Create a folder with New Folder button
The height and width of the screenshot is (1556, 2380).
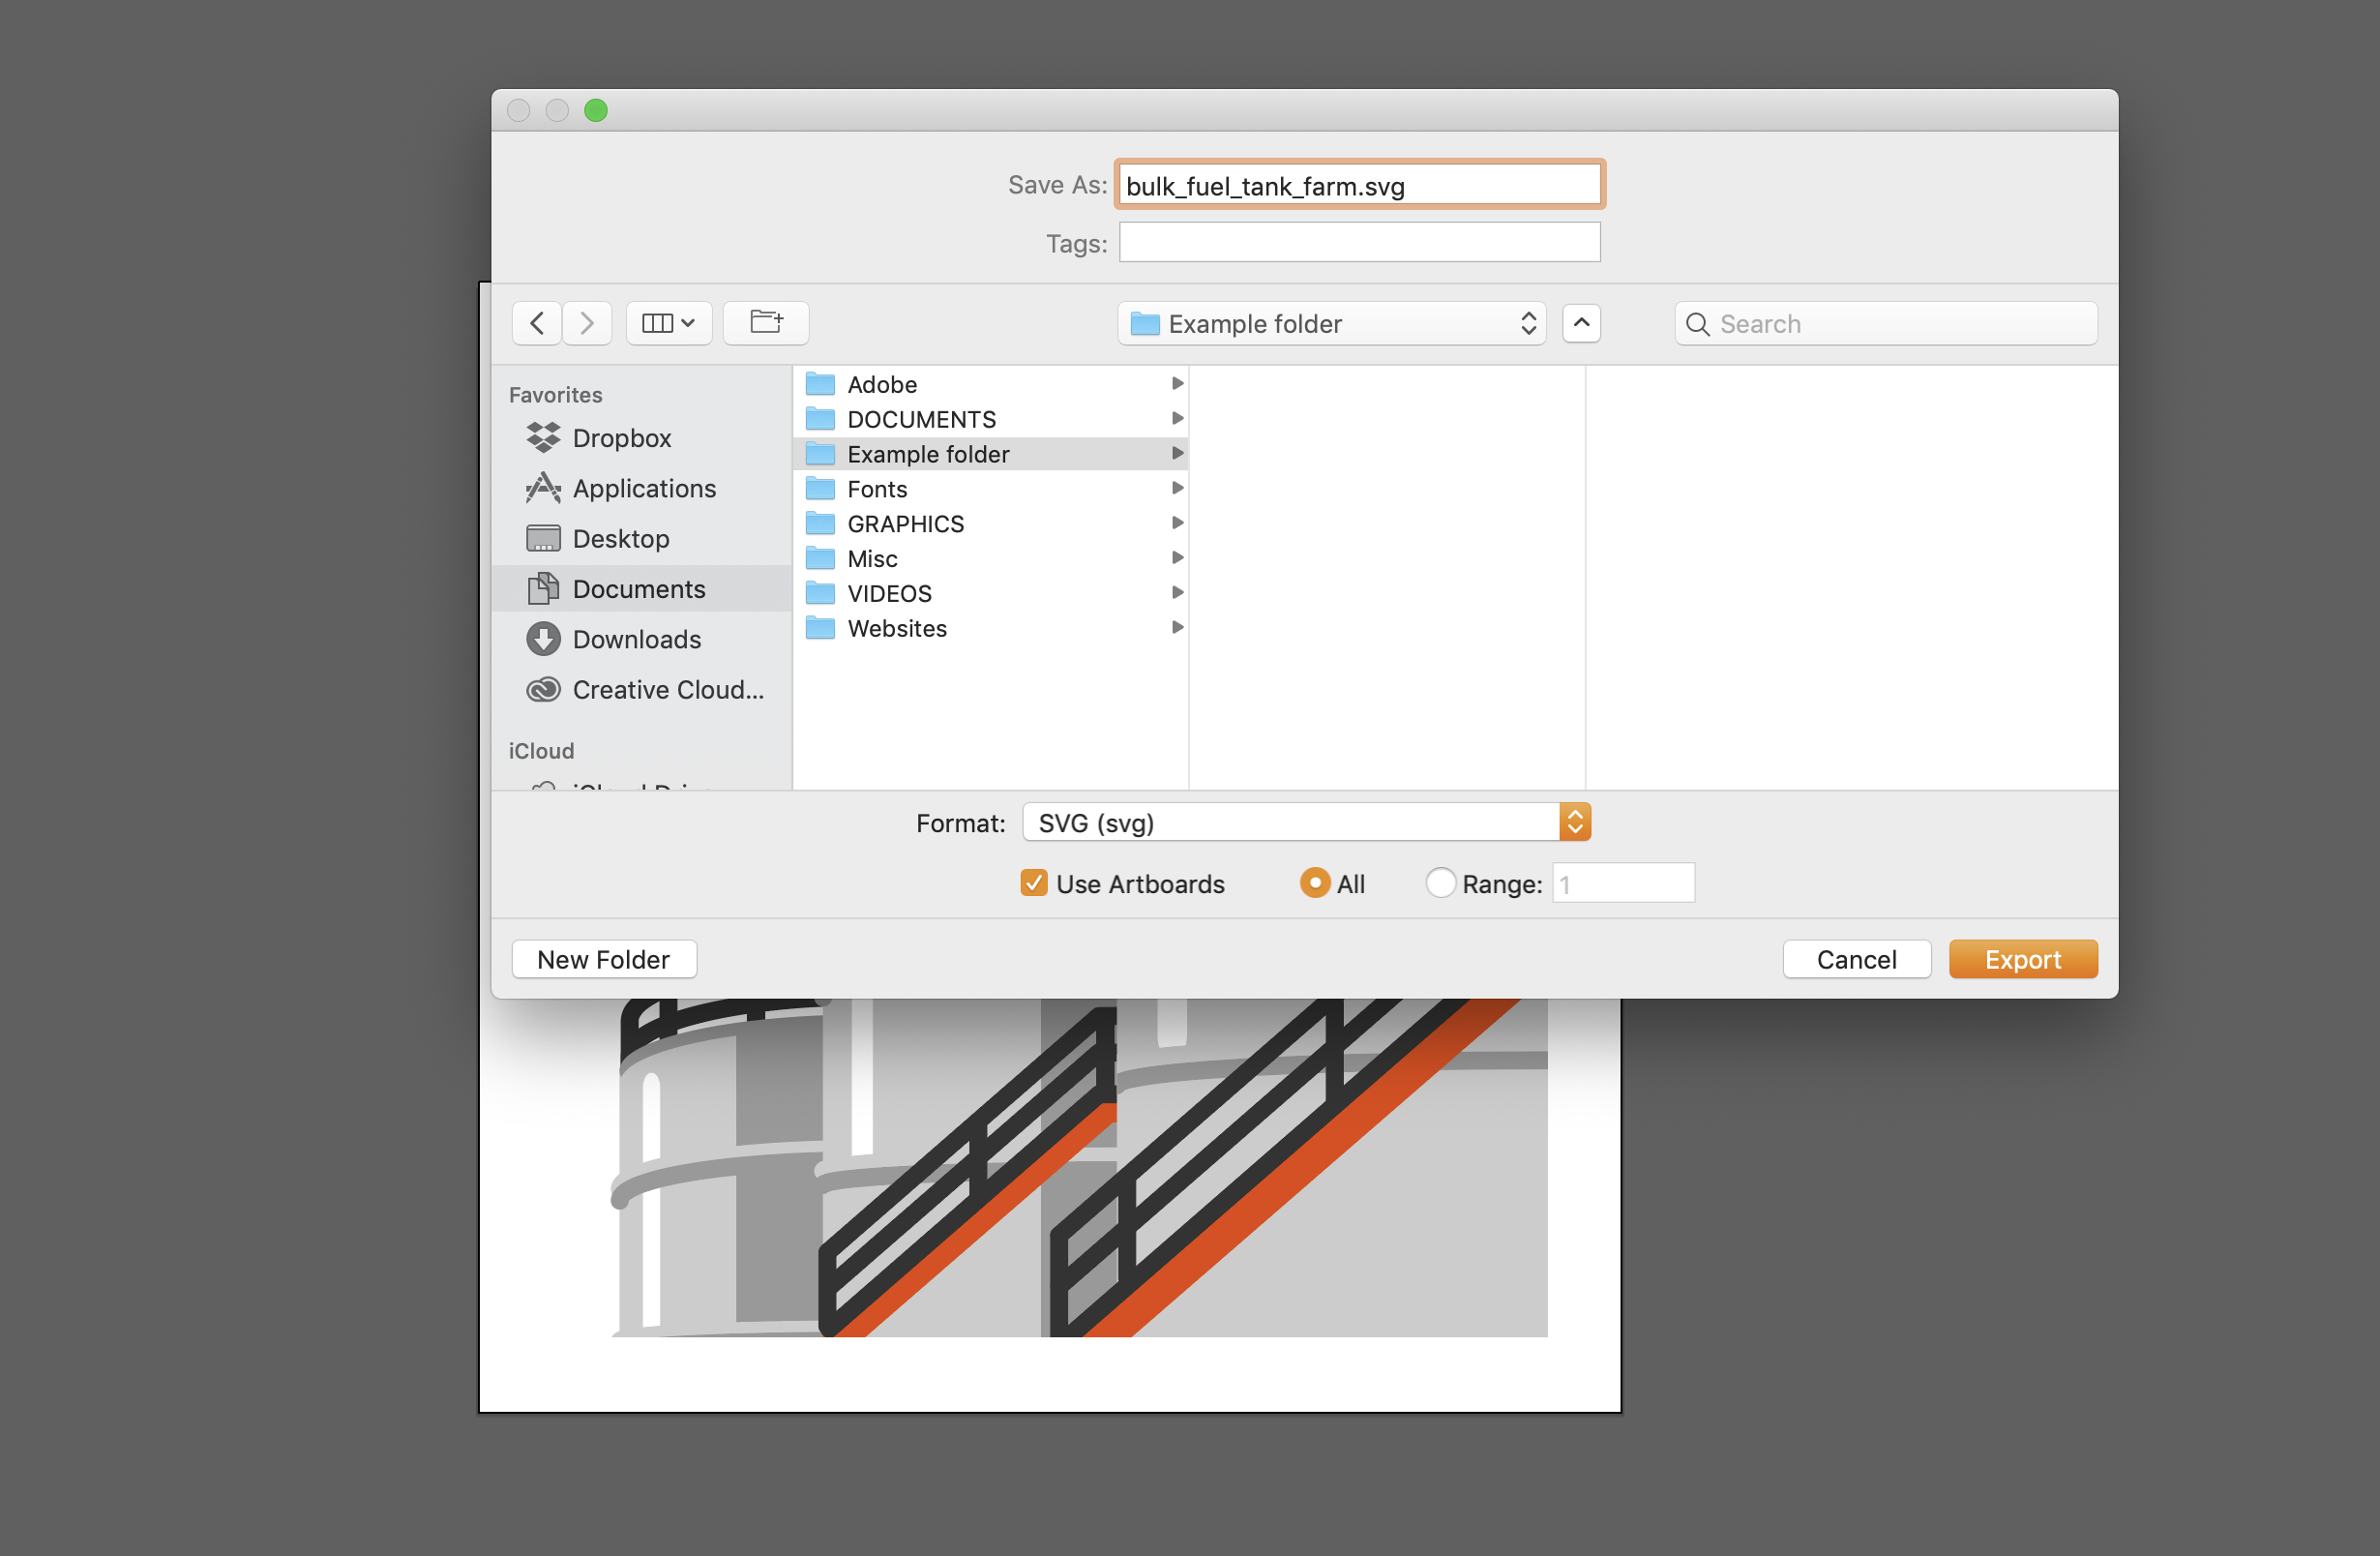coord(603,959)
